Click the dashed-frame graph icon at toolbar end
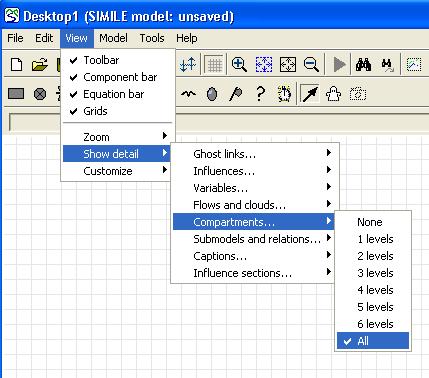 [414, 64]
